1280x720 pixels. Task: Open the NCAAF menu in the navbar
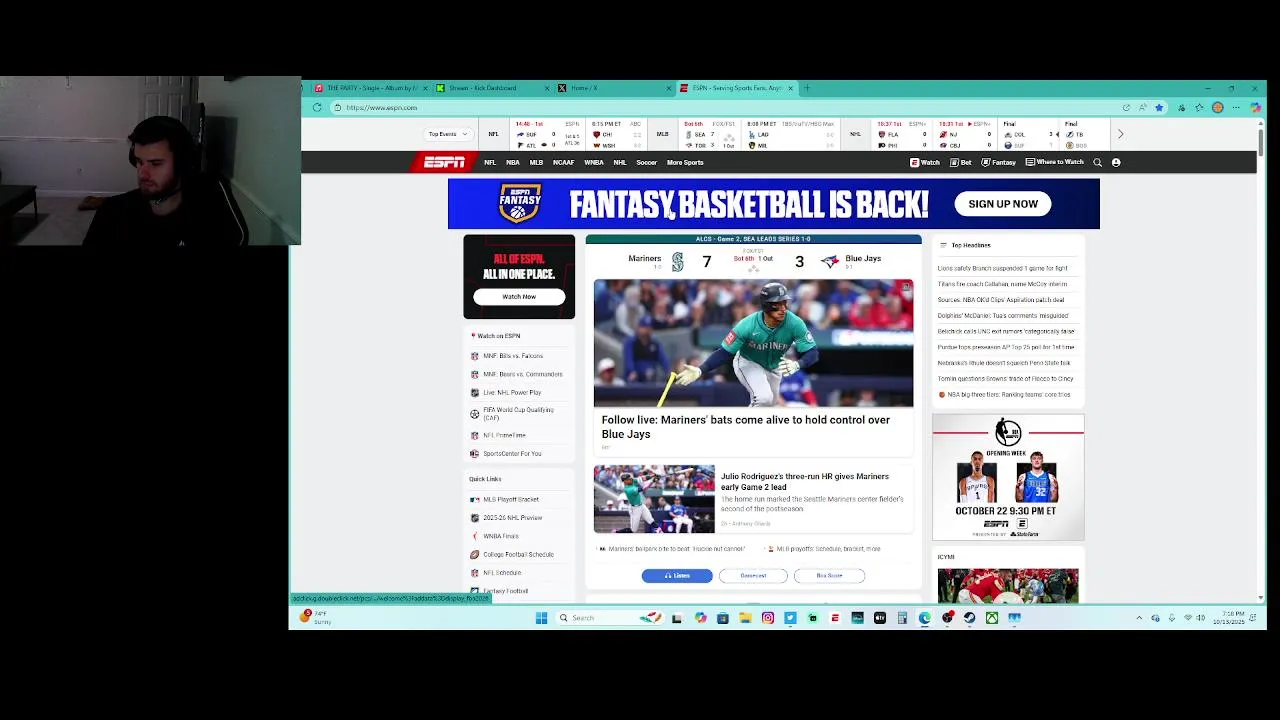coord(563,162)
